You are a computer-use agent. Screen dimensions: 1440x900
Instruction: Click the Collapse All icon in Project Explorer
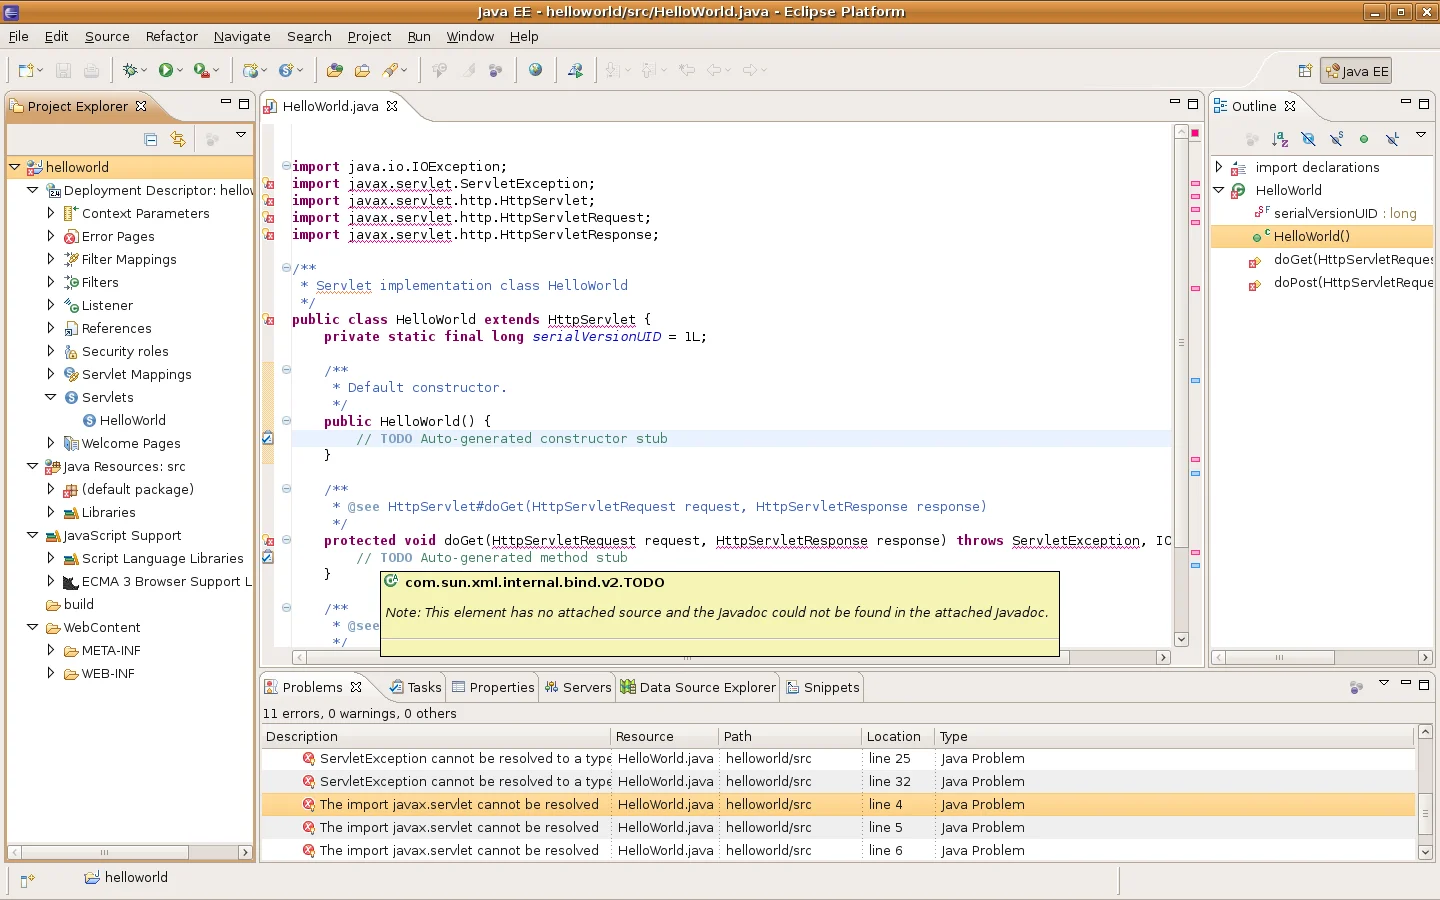coord(151,139)
